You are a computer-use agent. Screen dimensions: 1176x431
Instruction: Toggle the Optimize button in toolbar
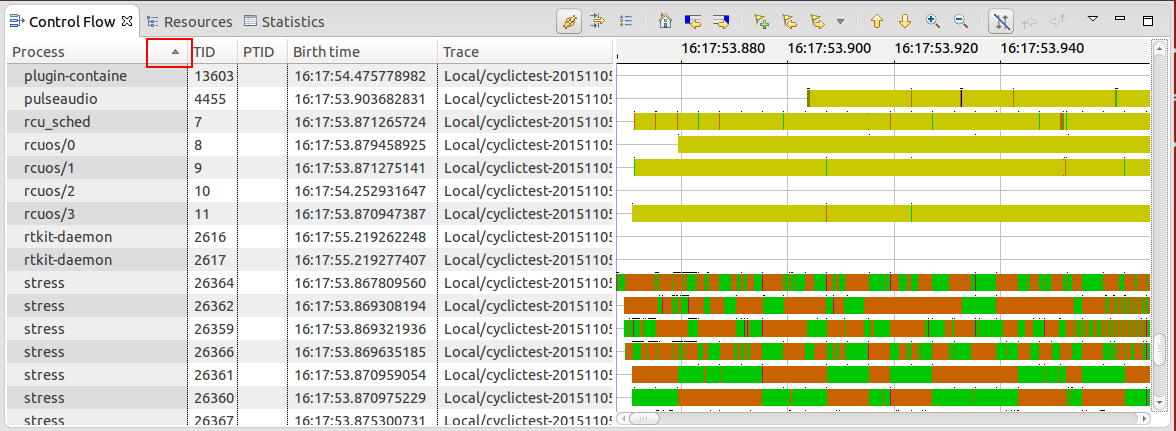click(x=569, y=21)
